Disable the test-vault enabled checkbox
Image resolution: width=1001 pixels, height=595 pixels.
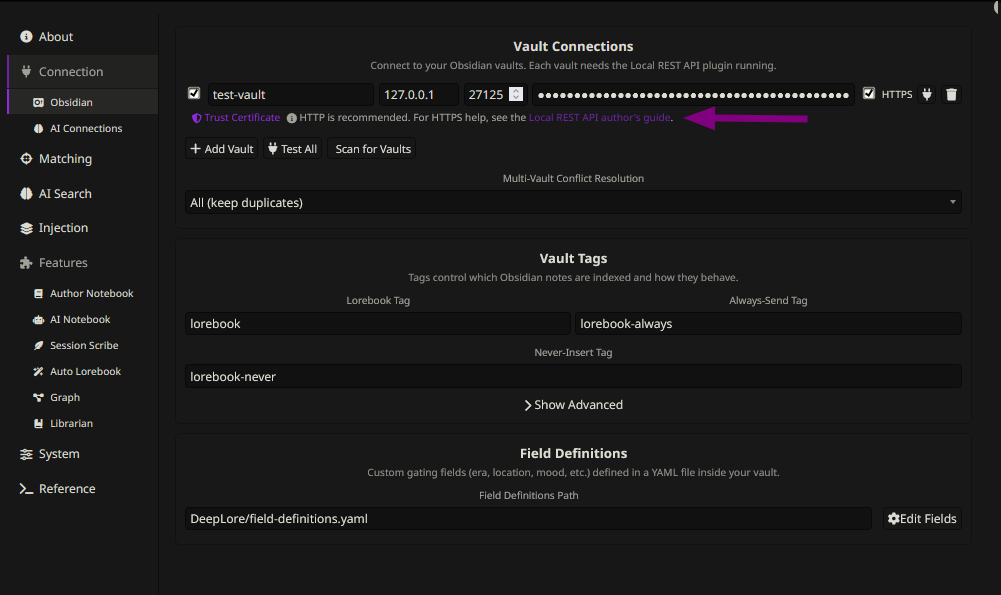coord(194,94)
